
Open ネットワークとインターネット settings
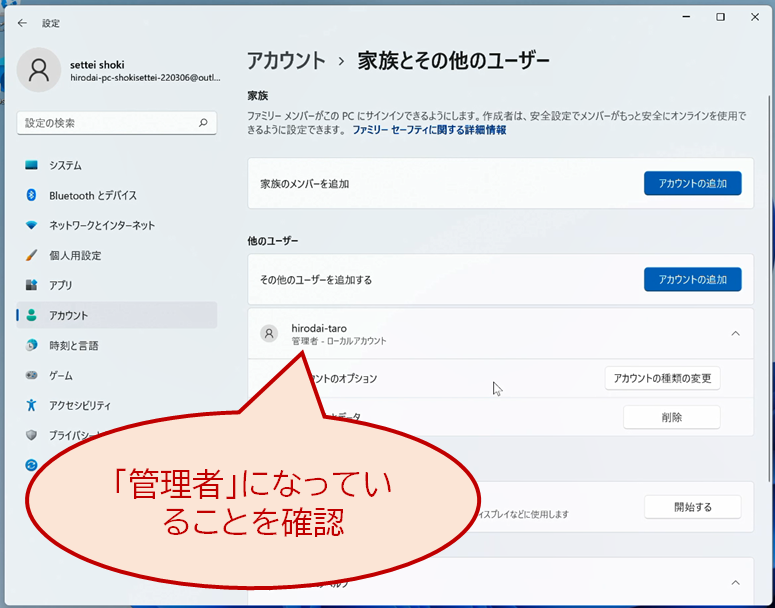tap(117, 225)
